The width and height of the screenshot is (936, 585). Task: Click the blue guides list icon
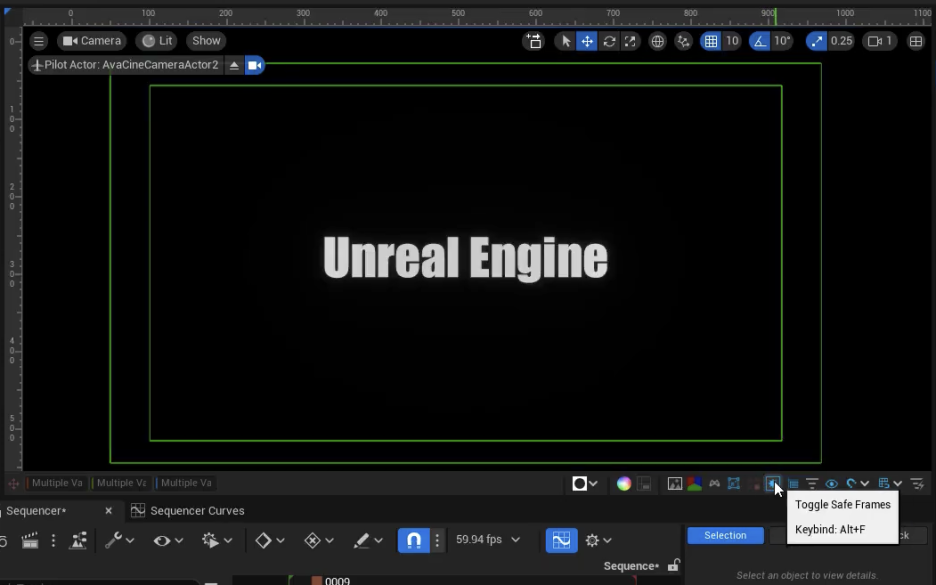(x=793, y=484)
